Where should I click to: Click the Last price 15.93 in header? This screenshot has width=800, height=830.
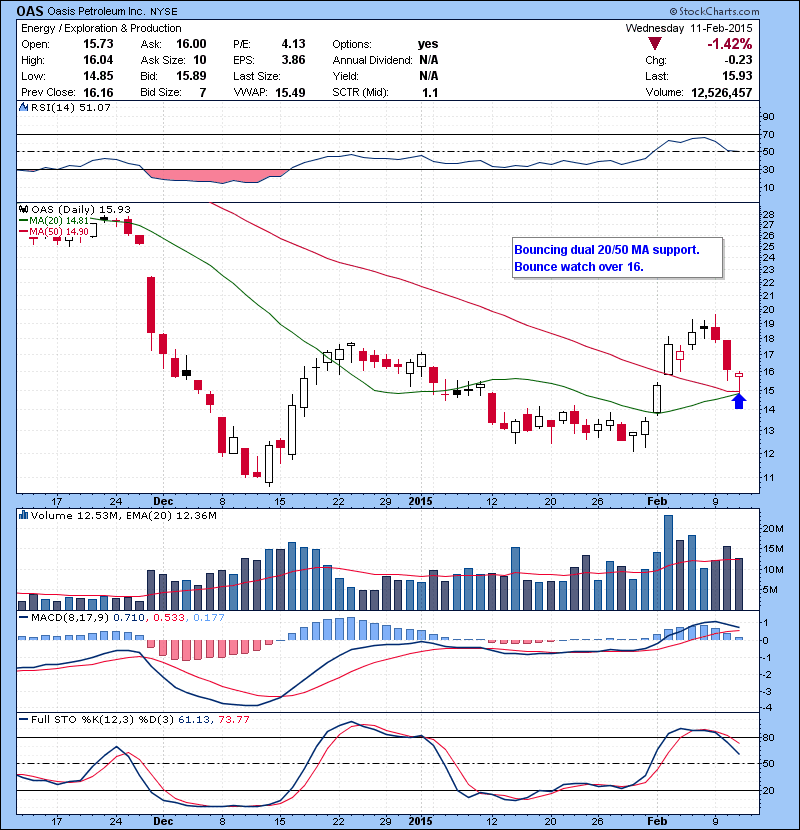tap(737, 76)
